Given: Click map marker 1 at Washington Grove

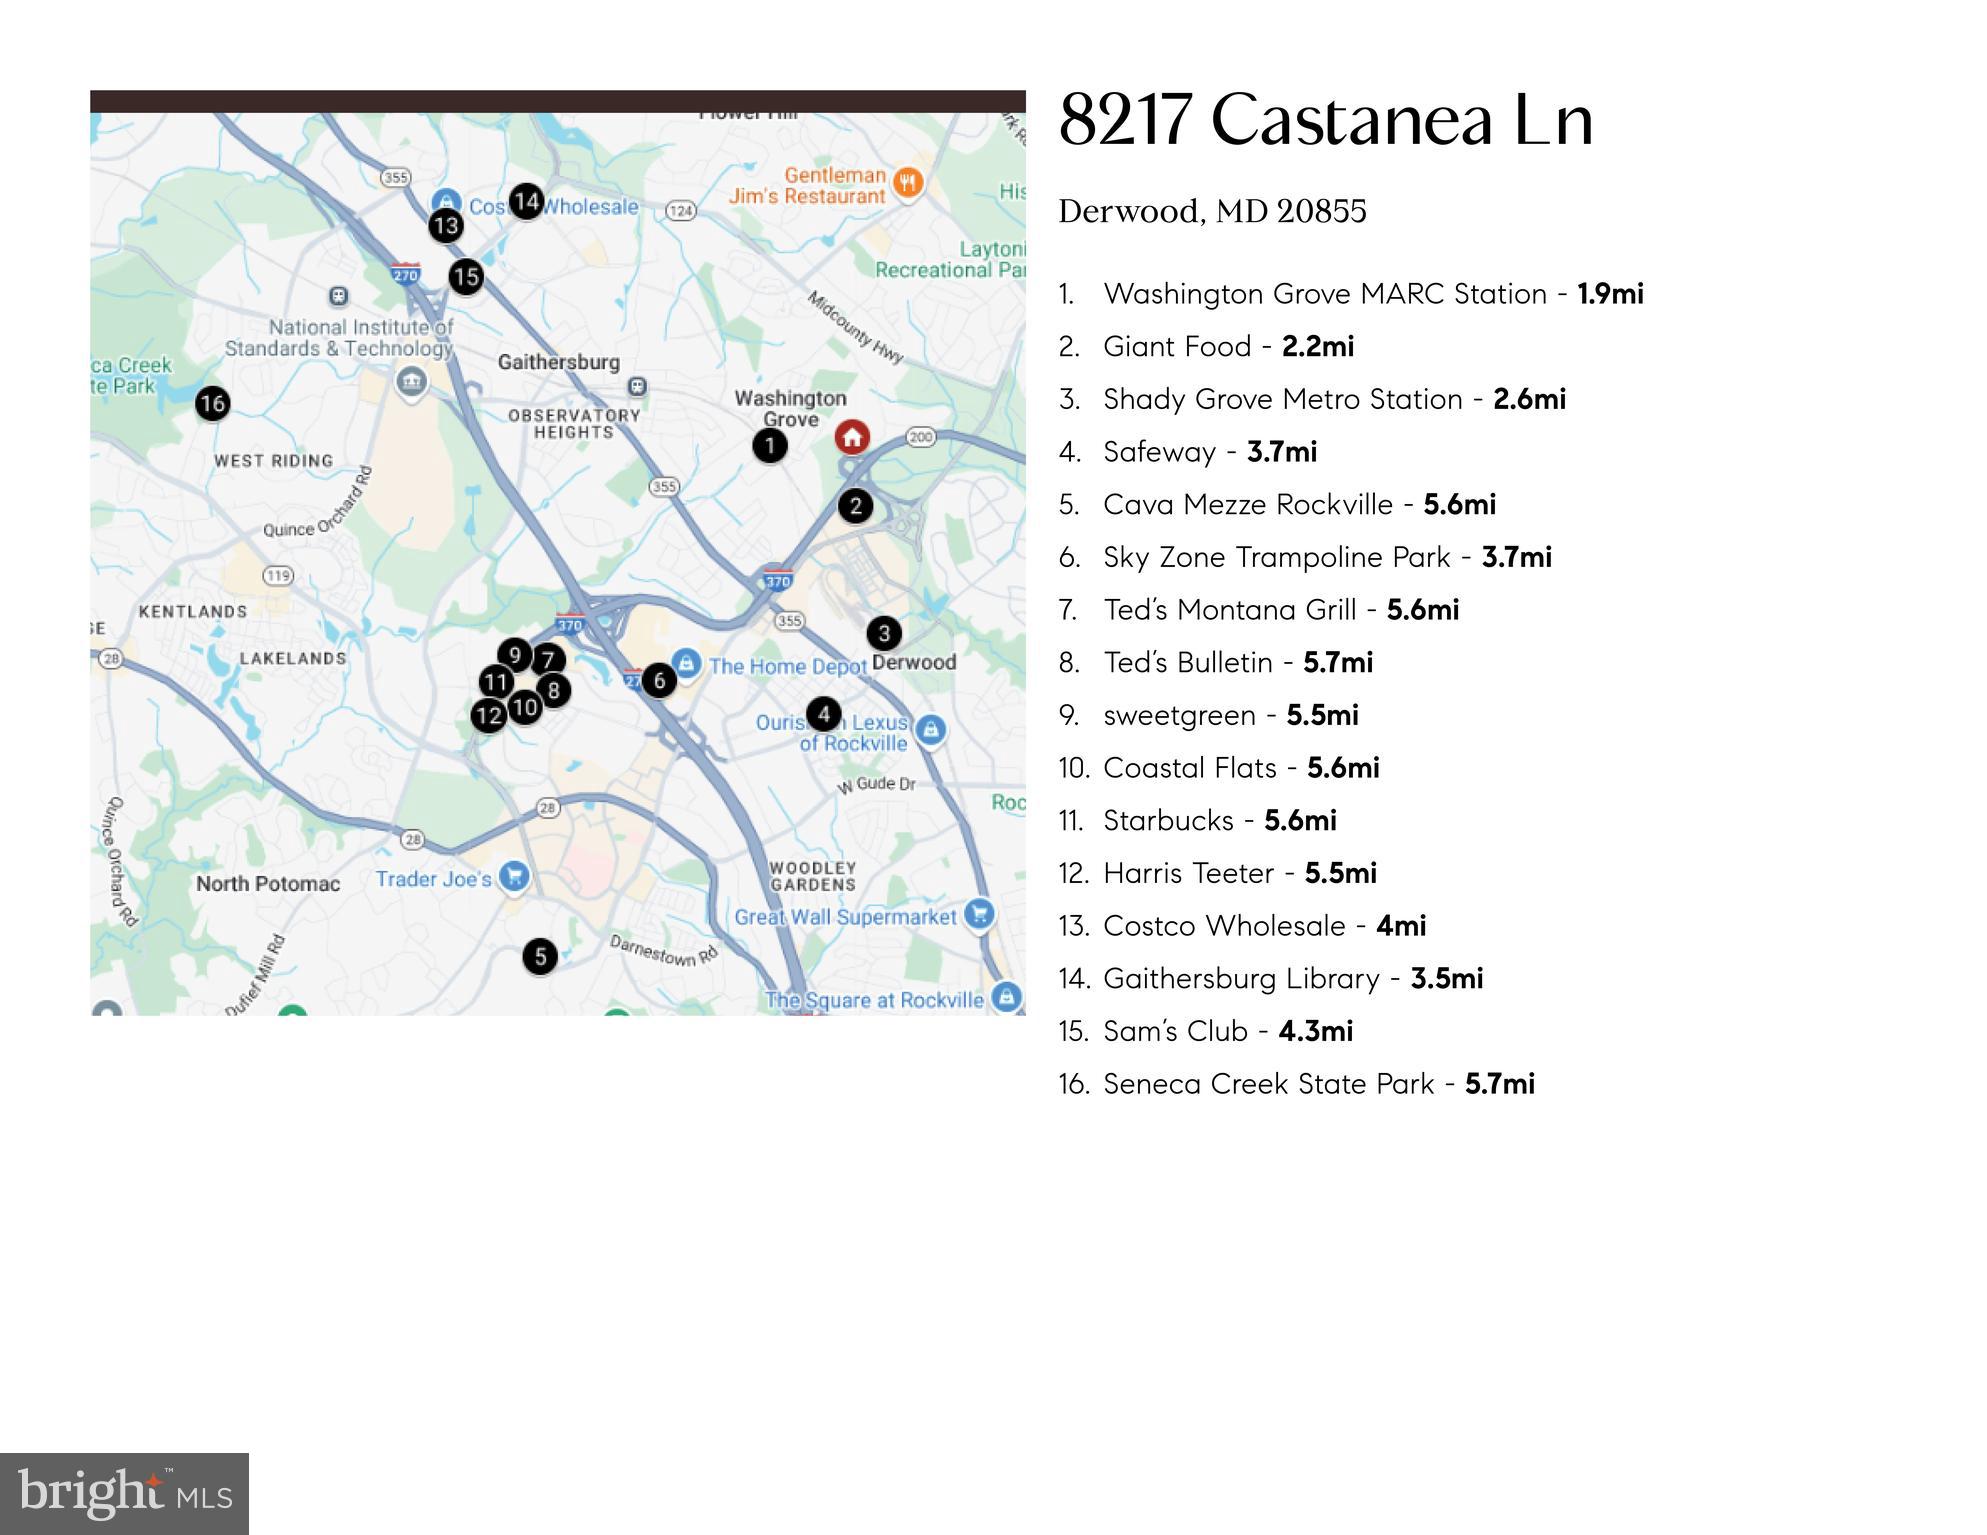Looking at the screenshot, I should point(769,445).
